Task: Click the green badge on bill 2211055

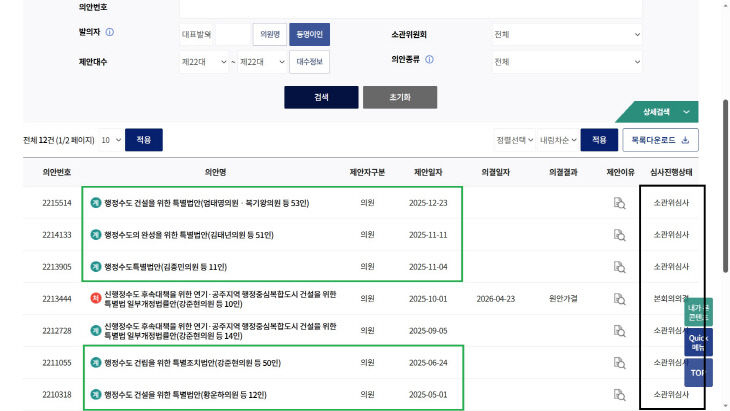Action: [95, 363]
